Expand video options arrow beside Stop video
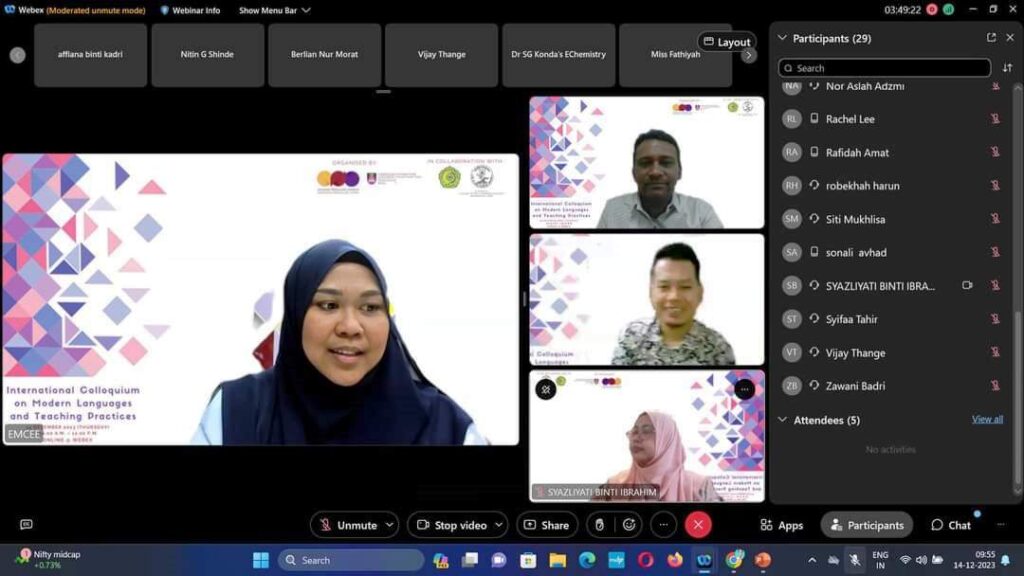The height and width of the screenshot is (576, 1024). point(498,525)
